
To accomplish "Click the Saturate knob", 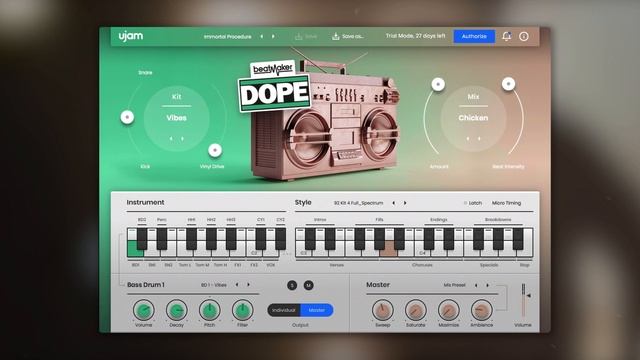I will click(416, 311).
